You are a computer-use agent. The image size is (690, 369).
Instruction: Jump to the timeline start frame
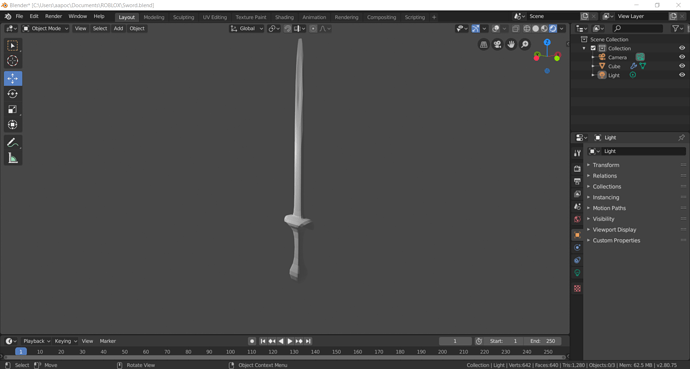tap(263, 341)
